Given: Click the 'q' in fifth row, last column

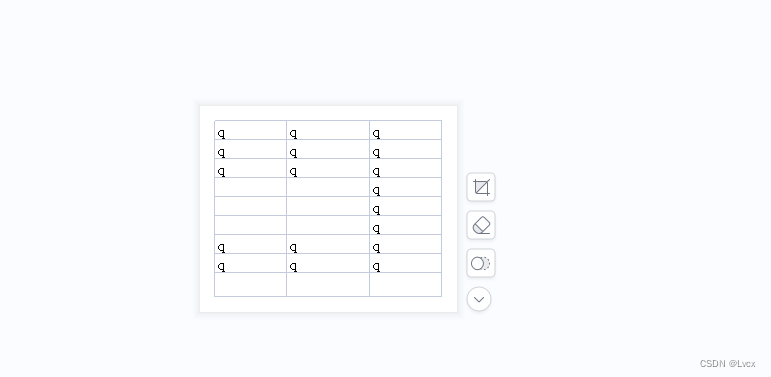Looking at the screenshot, I should tap(377, 210).
